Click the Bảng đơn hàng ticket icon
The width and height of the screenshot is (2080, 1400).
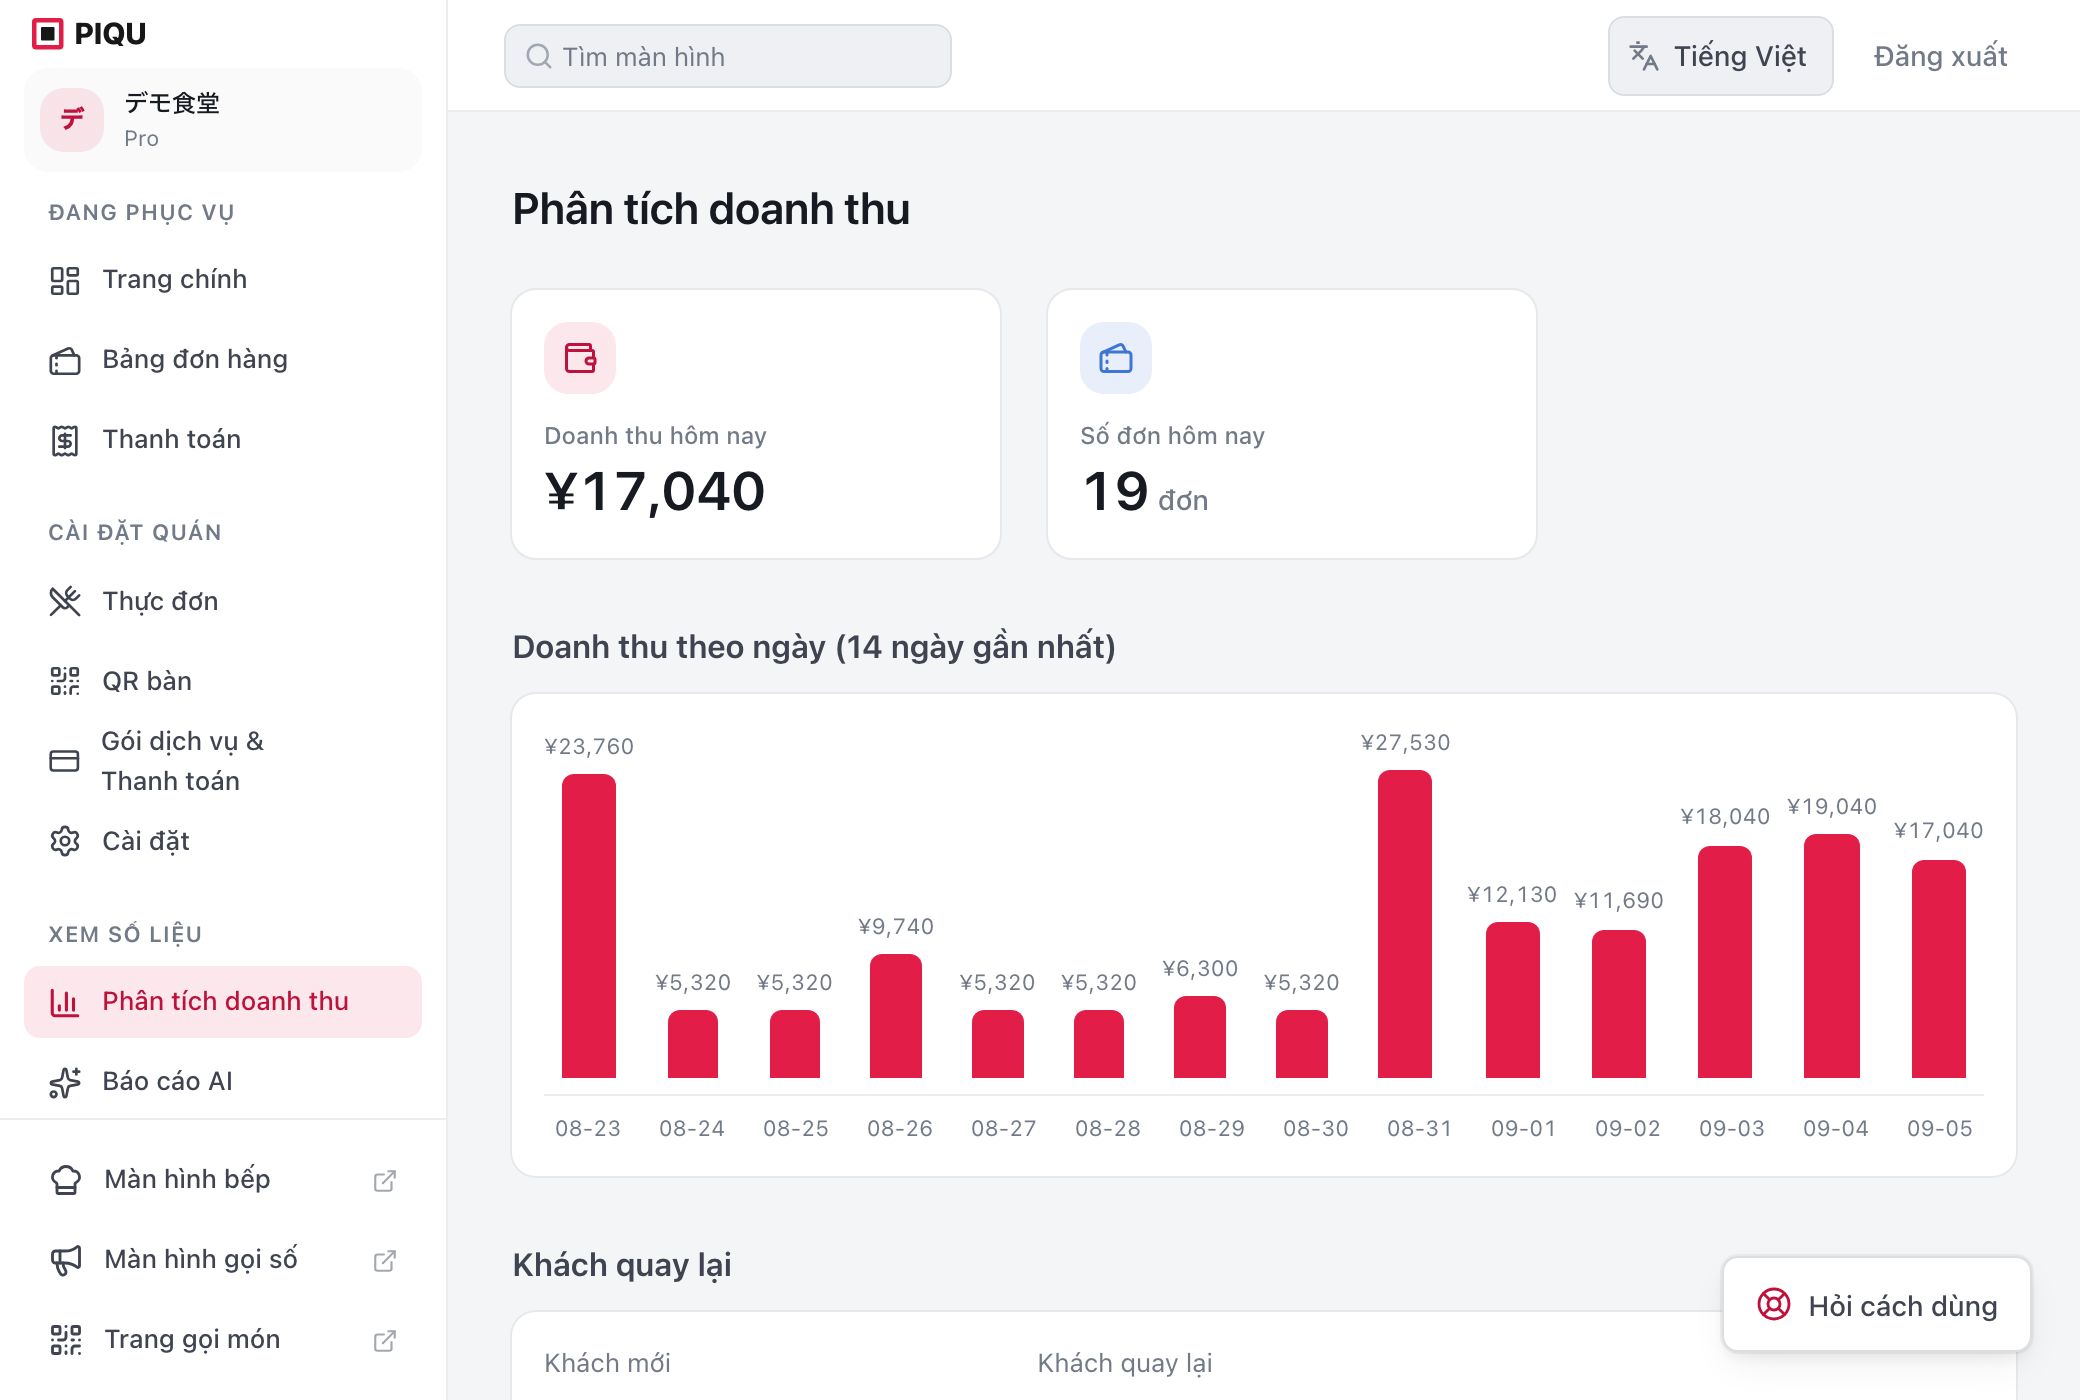(x=65, y=360)
